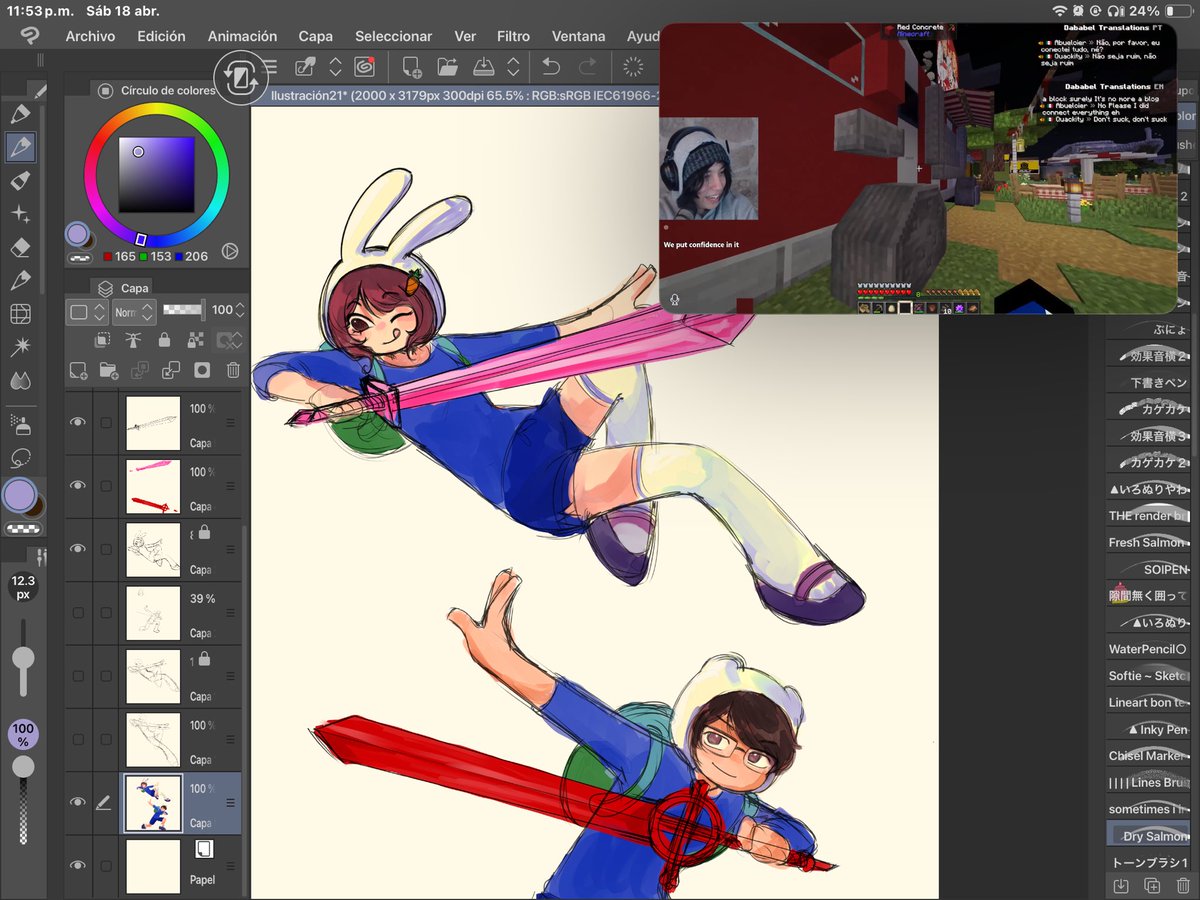Redo the last undone action
Image resolution: width=1200 pixels, height=900 pixels.
588,67
